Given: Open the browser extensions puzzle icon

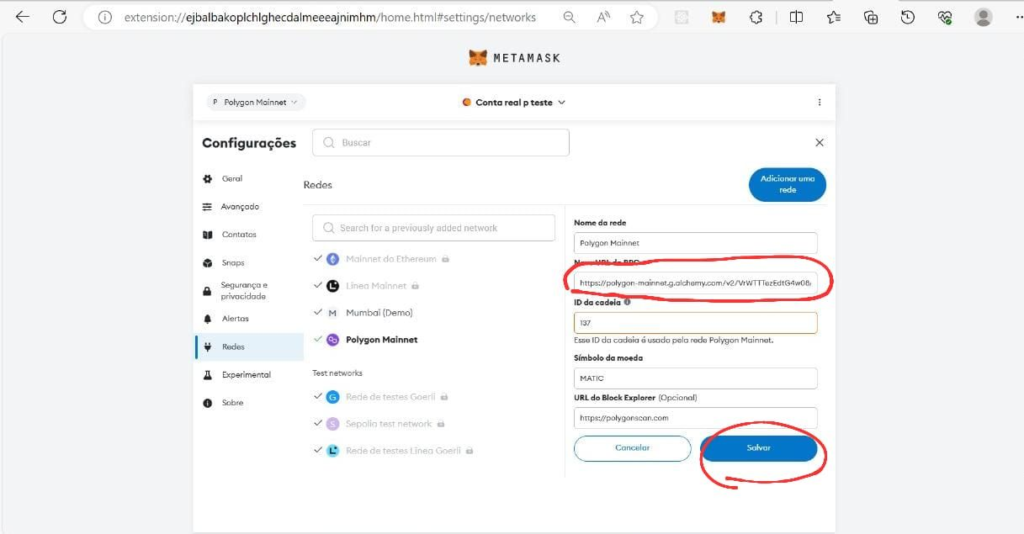Looking at the screenshot, I should click(756, 18).
